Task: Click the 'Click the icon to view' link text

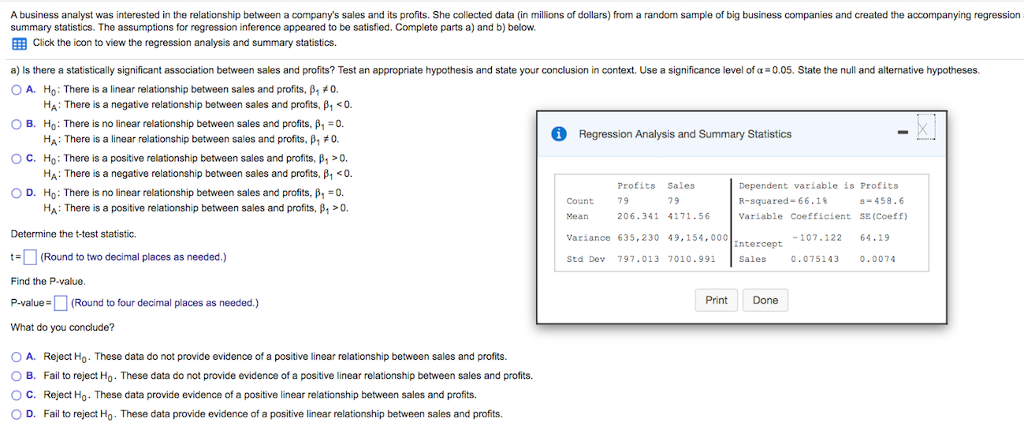Action: coord(184,44)
